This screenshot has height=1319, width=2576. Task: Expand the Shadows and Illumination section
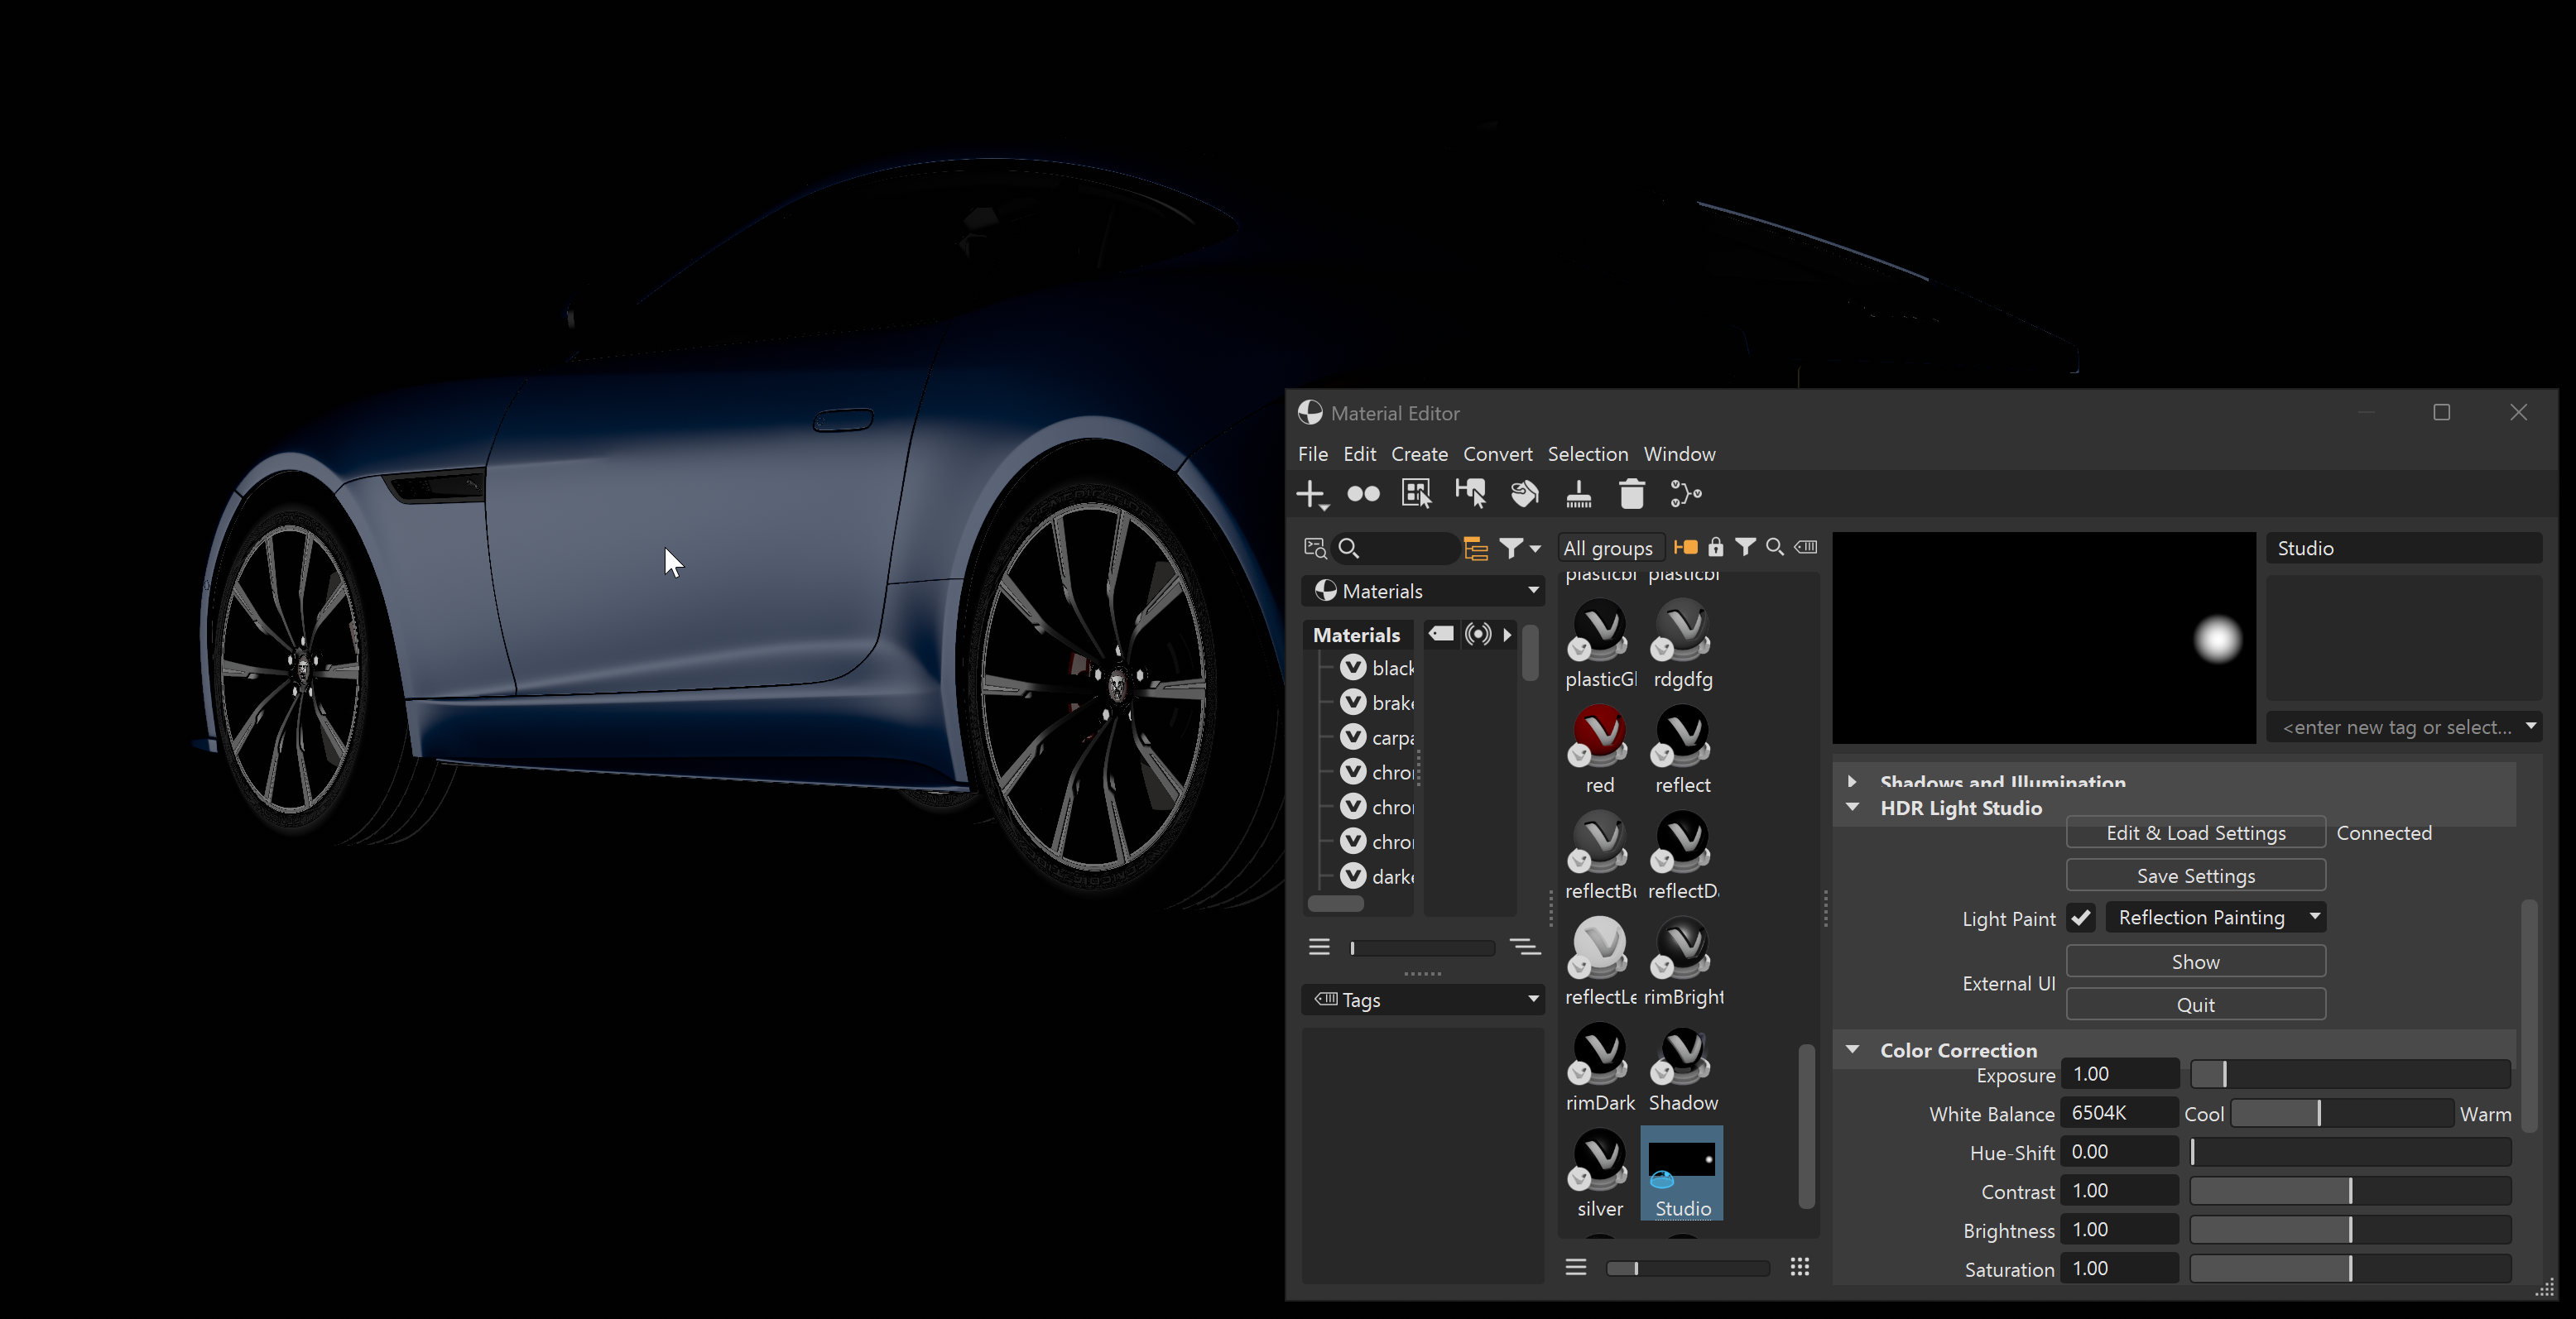pyautogui.click(x=1855, y=783)
